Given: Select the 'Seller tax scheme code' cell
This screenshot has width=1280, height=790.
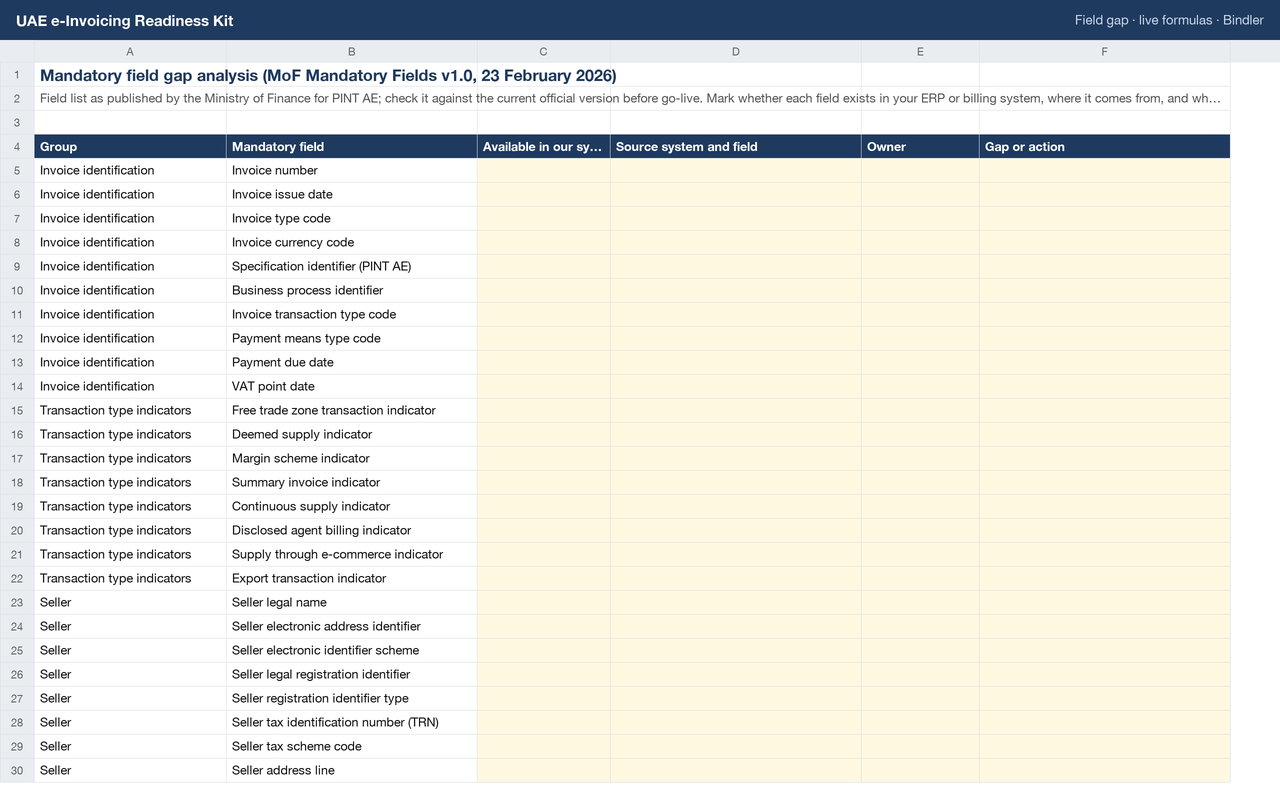Looking at the screenshot, I should [351, 746].
